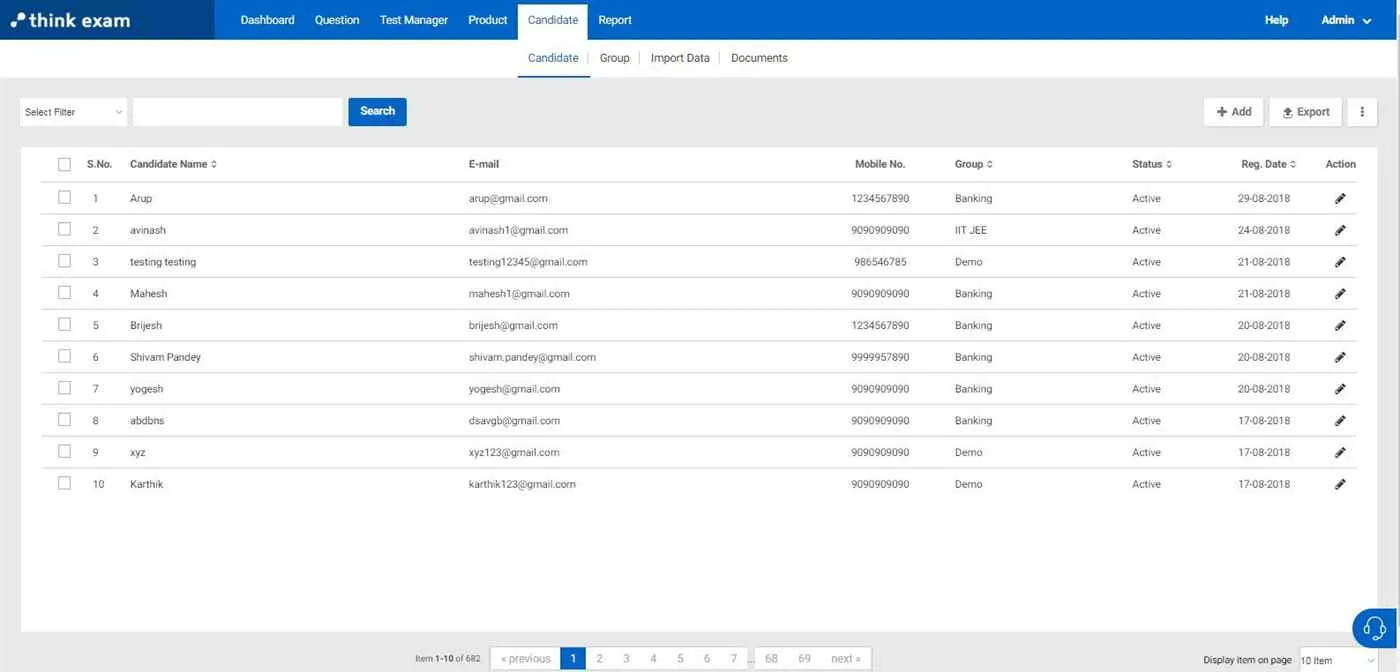Open the Select Filter dropdown
Screen dimensions: 1400x672
pyautogui.click(x=72, y=111)
